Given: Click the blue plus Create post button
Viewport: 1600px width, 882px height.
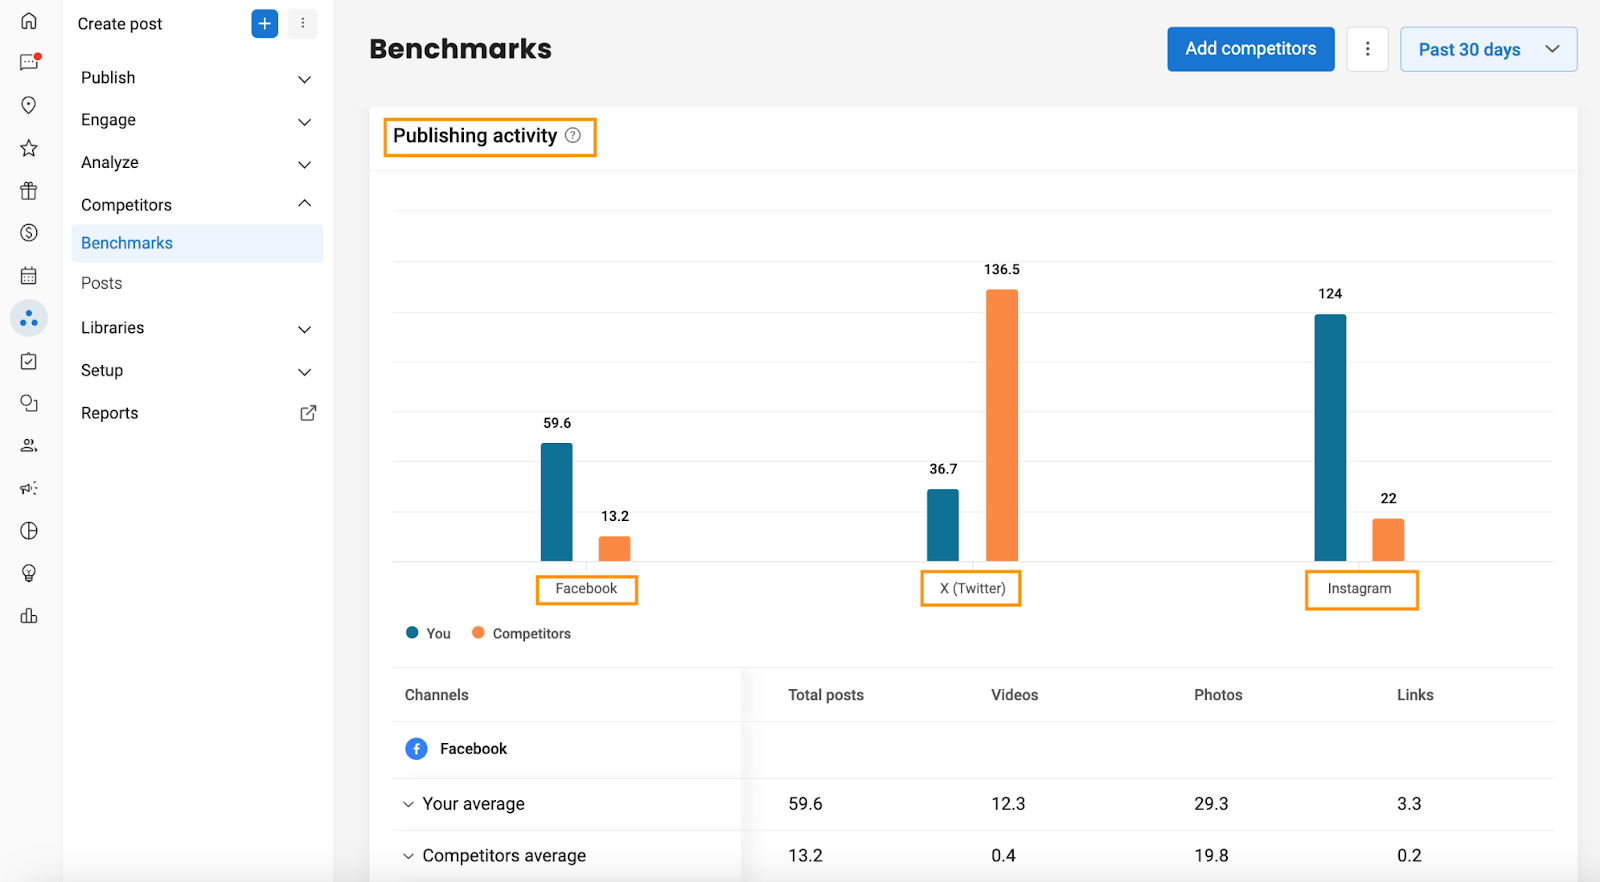Looking at the screenshot, I should (265, 23).
